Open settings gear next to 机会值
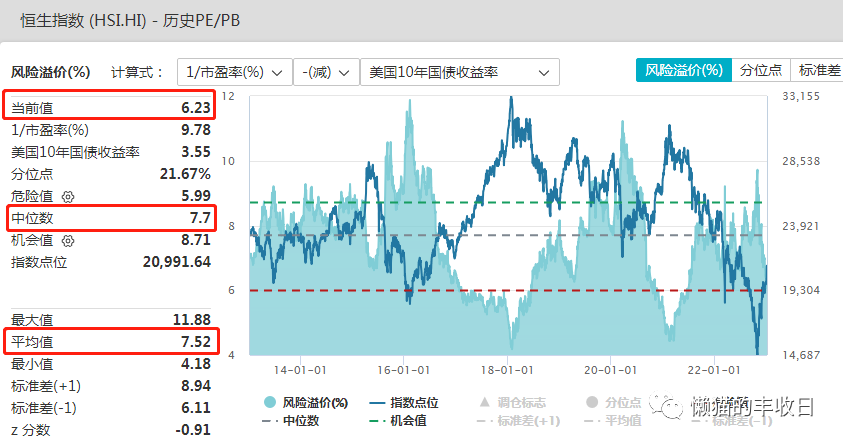 click(68, 241)
